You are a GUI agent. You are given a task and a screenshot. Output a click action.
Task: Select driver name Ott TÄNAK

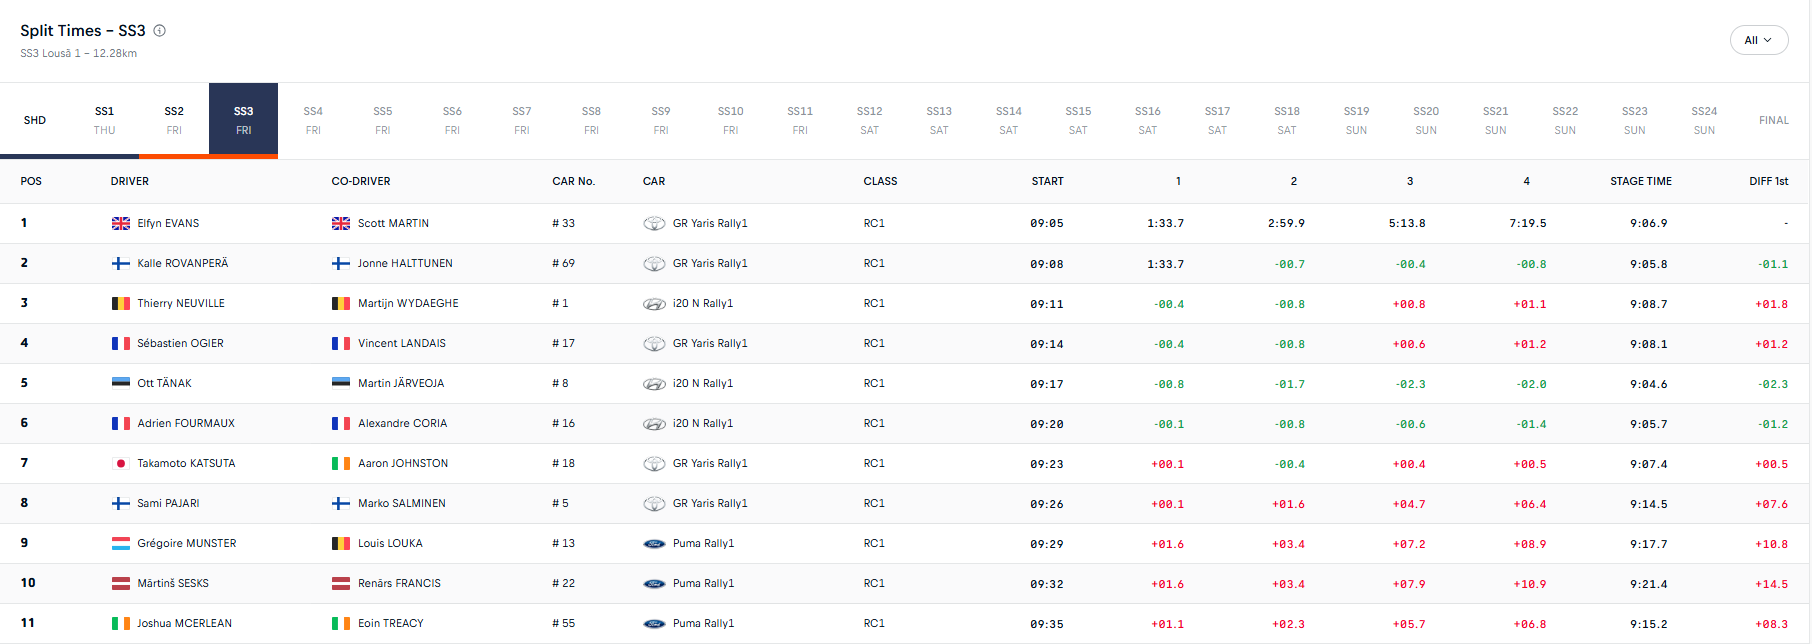coord(165,383)
